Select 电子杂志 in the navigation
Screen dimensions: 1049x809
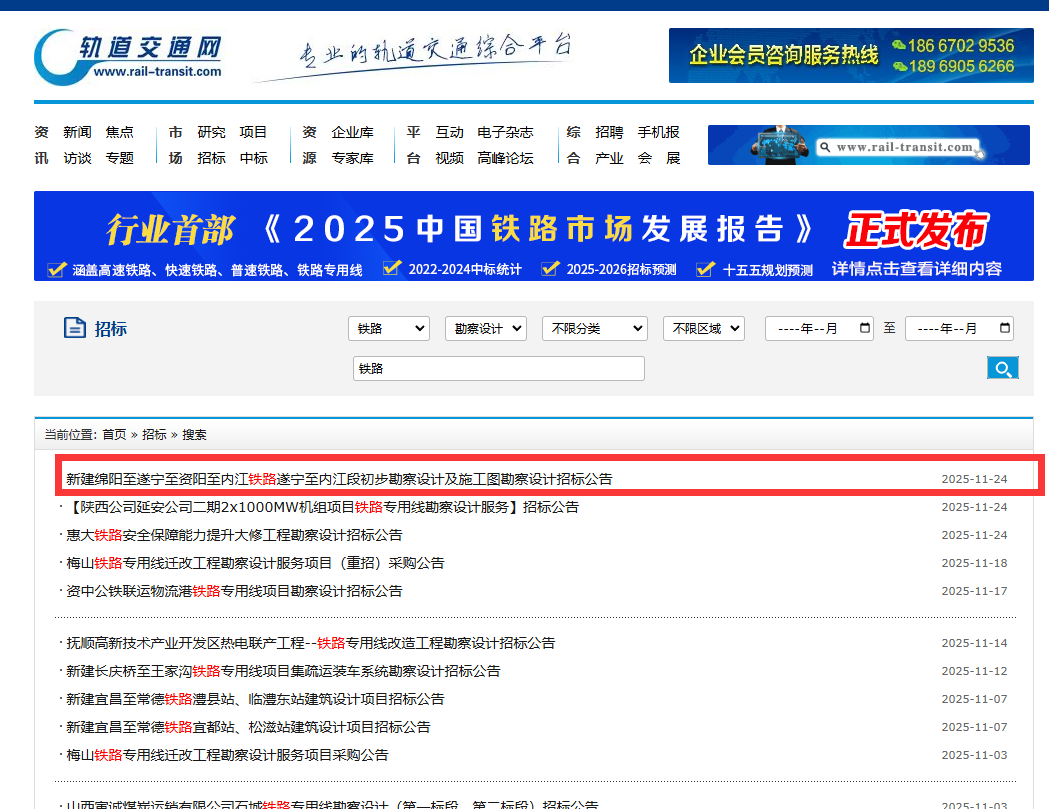[x=505, y=132]
